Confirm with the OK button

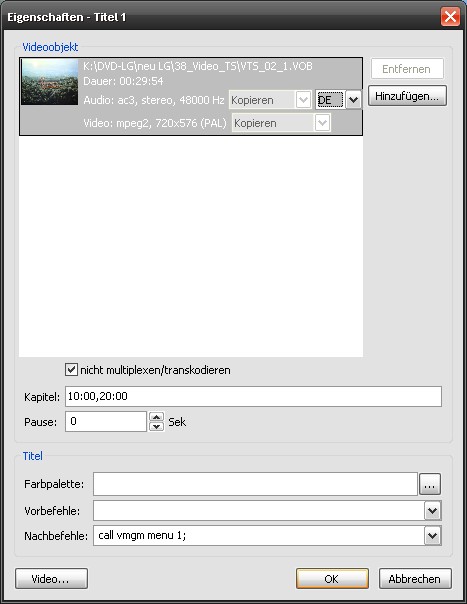click(x=332, y=579)
